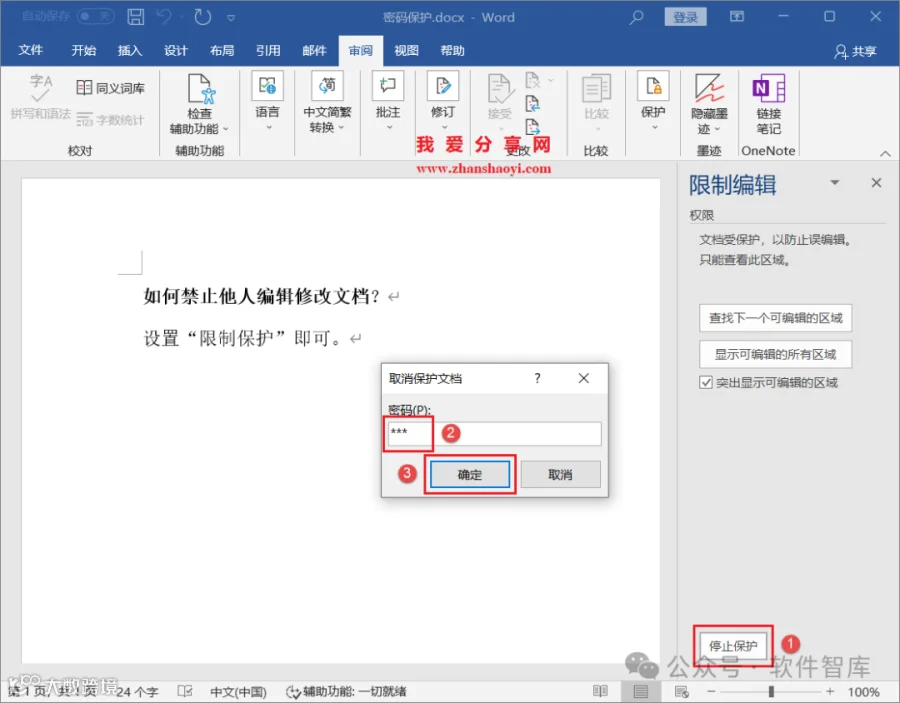Switch to read mode view in status bar
The height and width of the screenshot is (703, 900).
(x=600, y=691)
